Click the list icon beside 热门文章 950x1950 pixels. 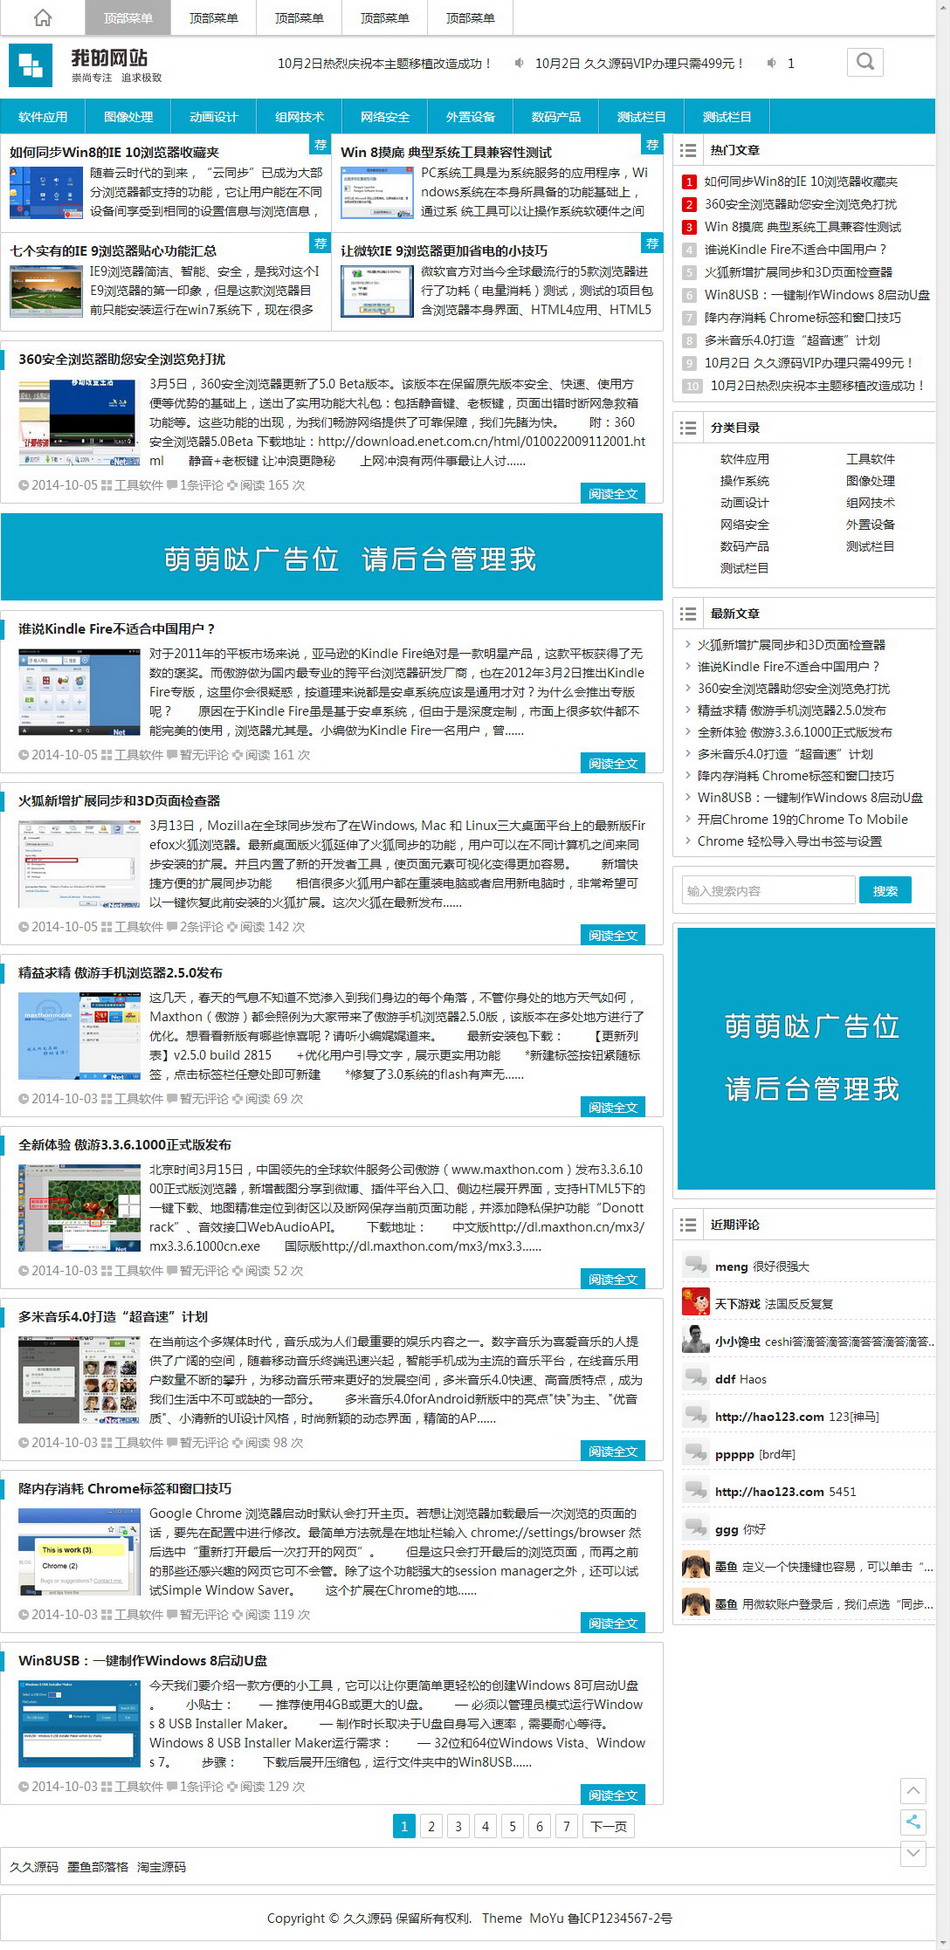point(688,150)
